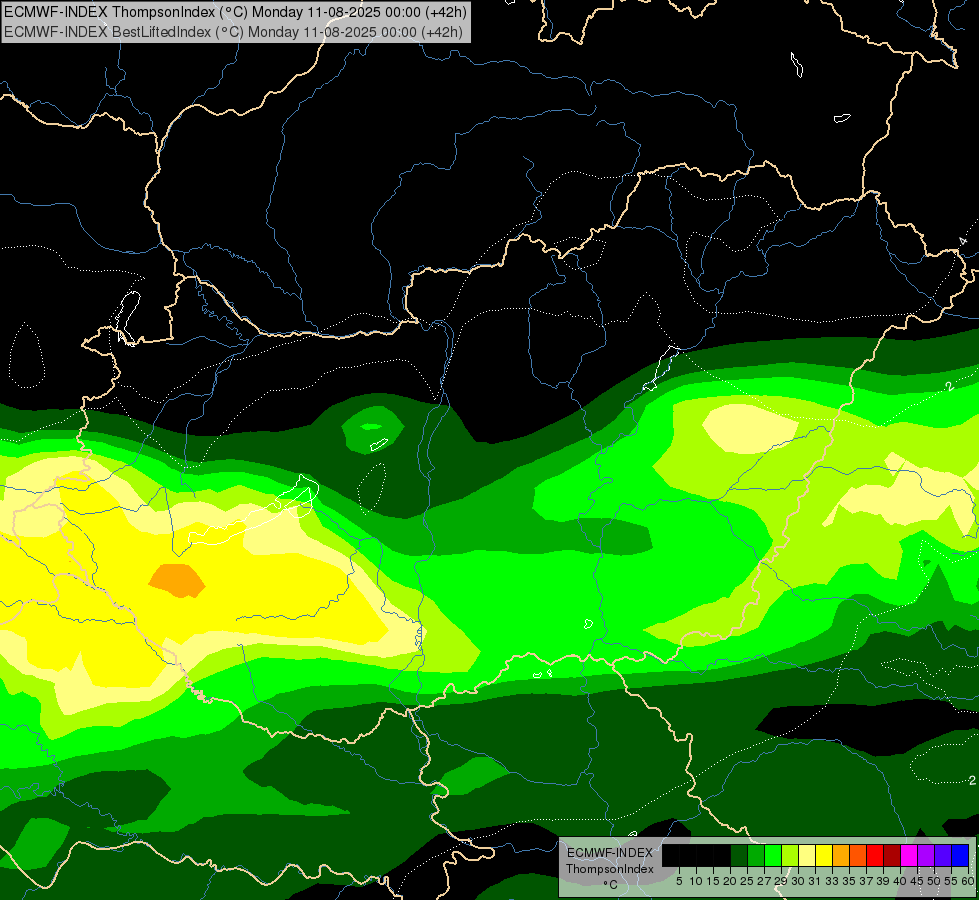This screenshot has height=900, width=979.
Task: Click the legend tick value '45'
Action: pos(917,881)
